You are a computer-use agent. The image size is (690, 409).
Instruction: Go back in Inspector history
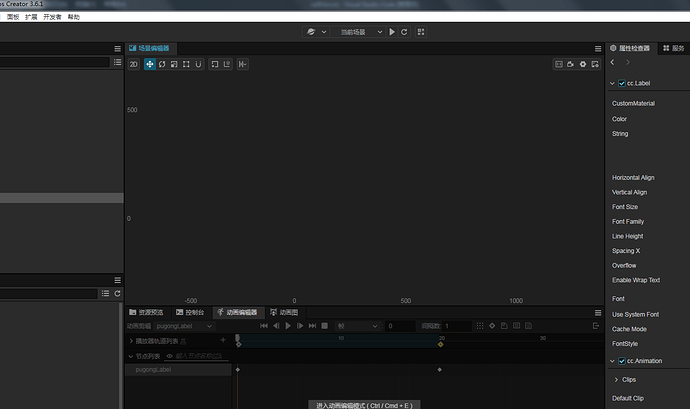tap(613, 63)
